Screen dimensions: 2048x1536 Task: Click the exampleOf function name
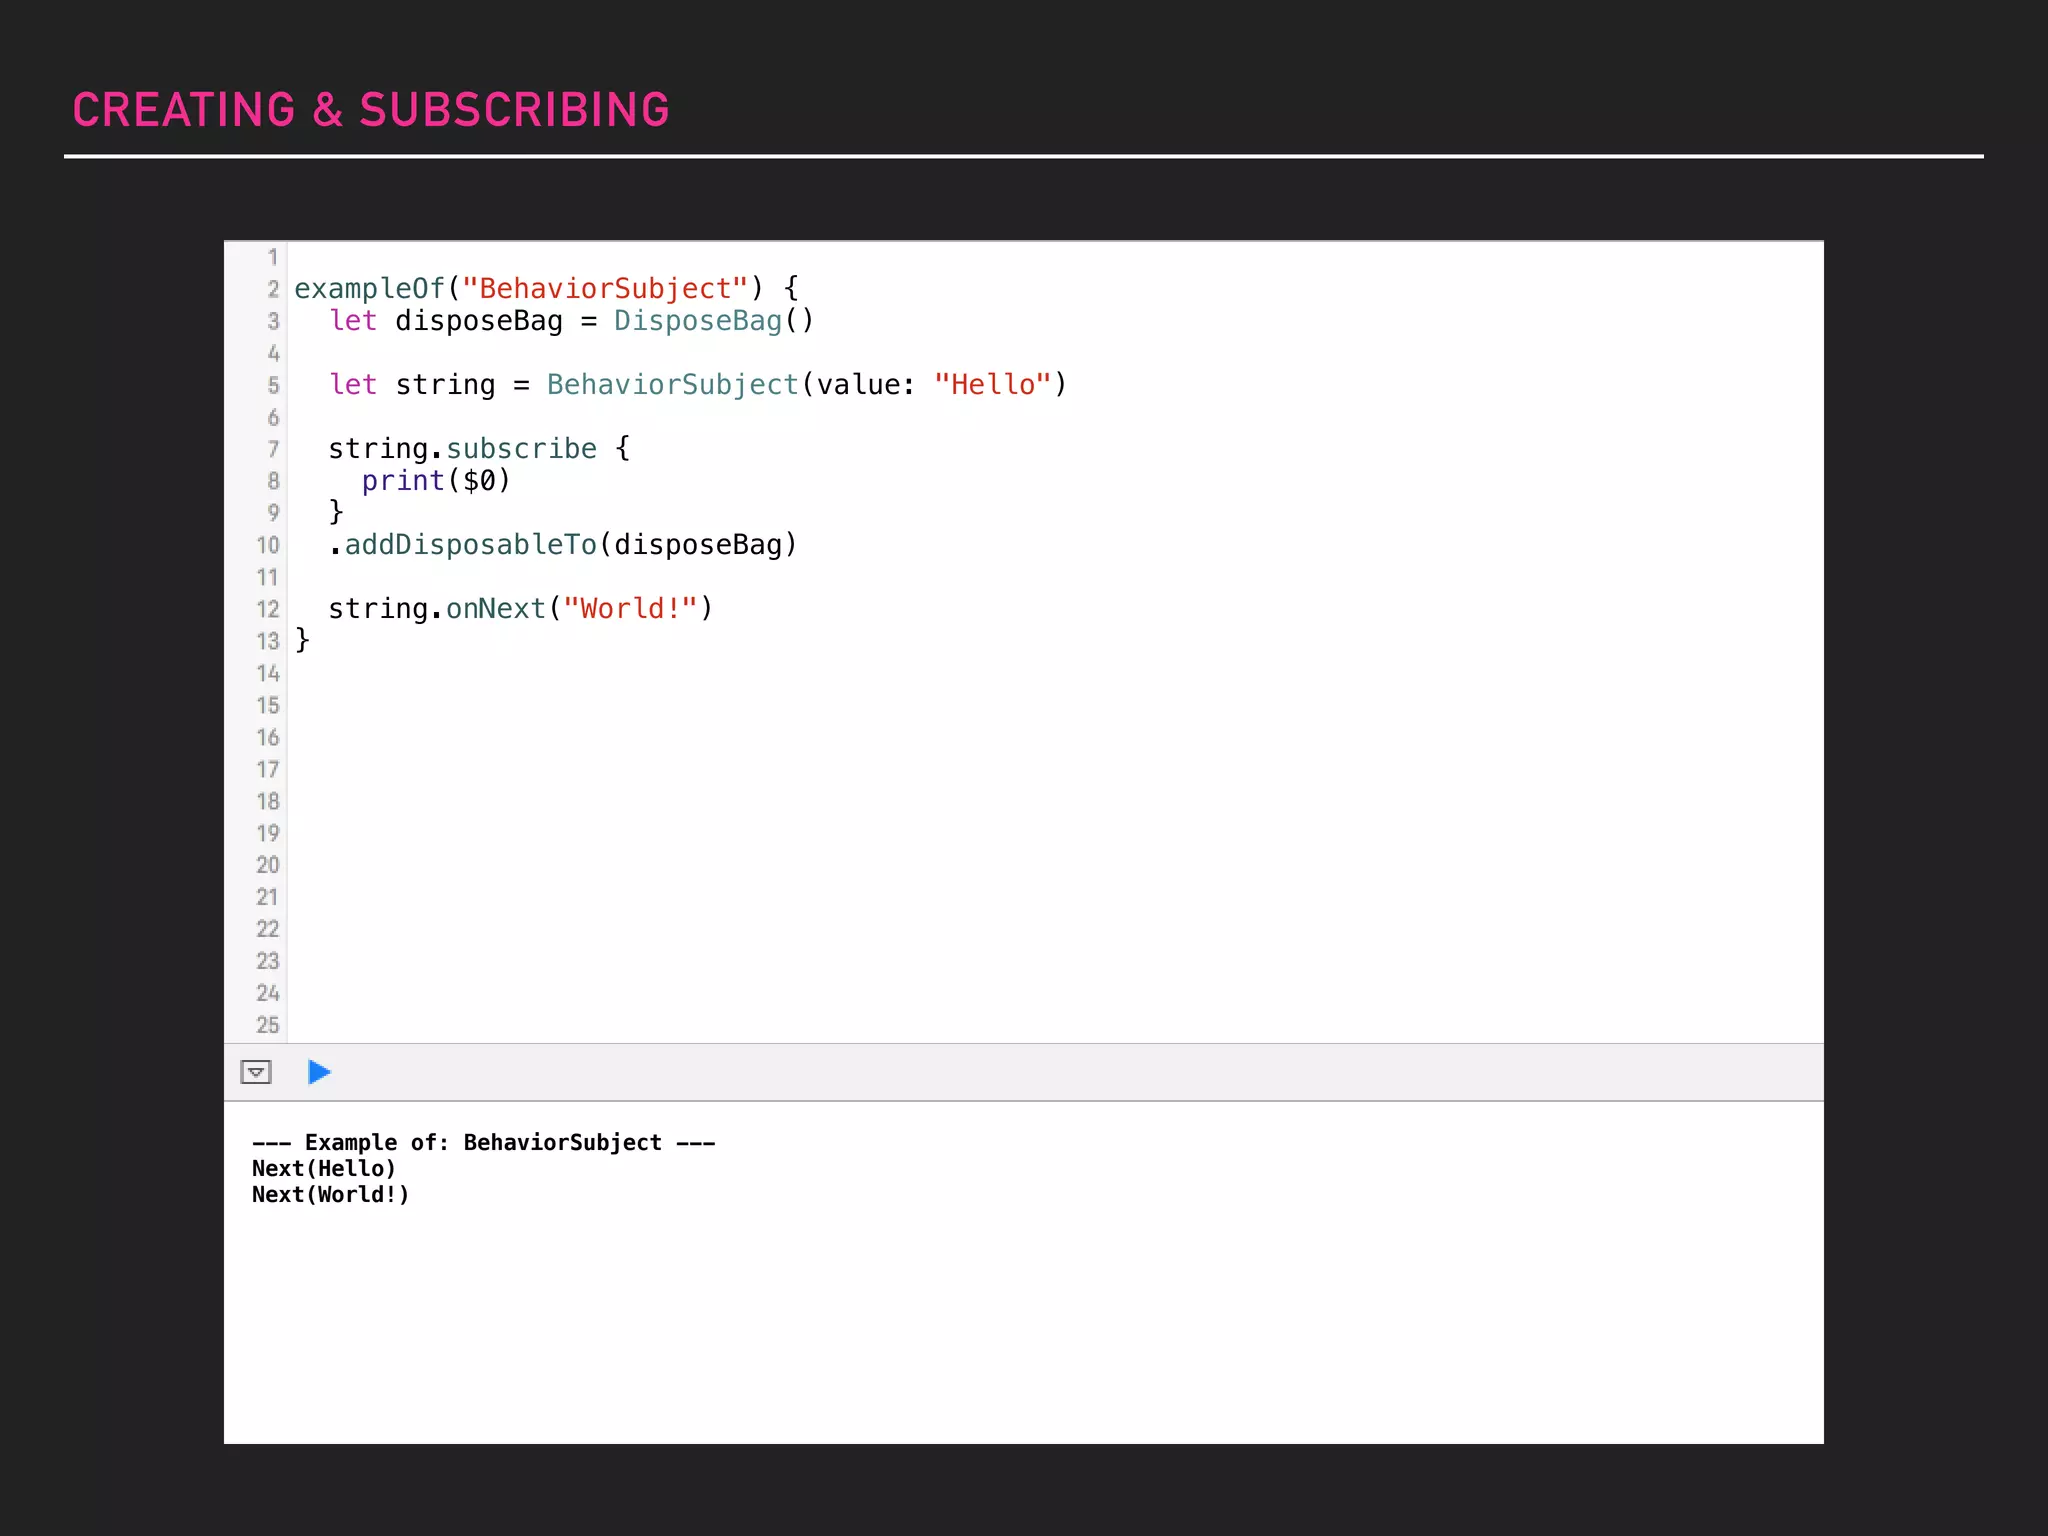pyautogui.click(x=369, y=289)
